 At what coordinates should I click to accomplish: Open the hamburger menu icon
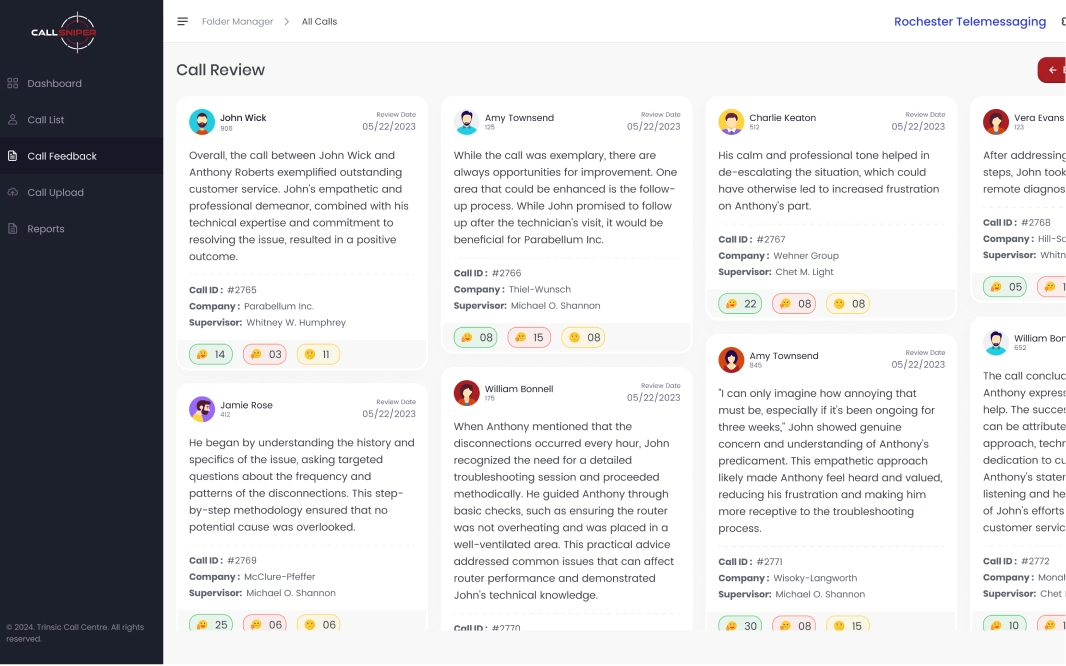[x=182, y=22]
